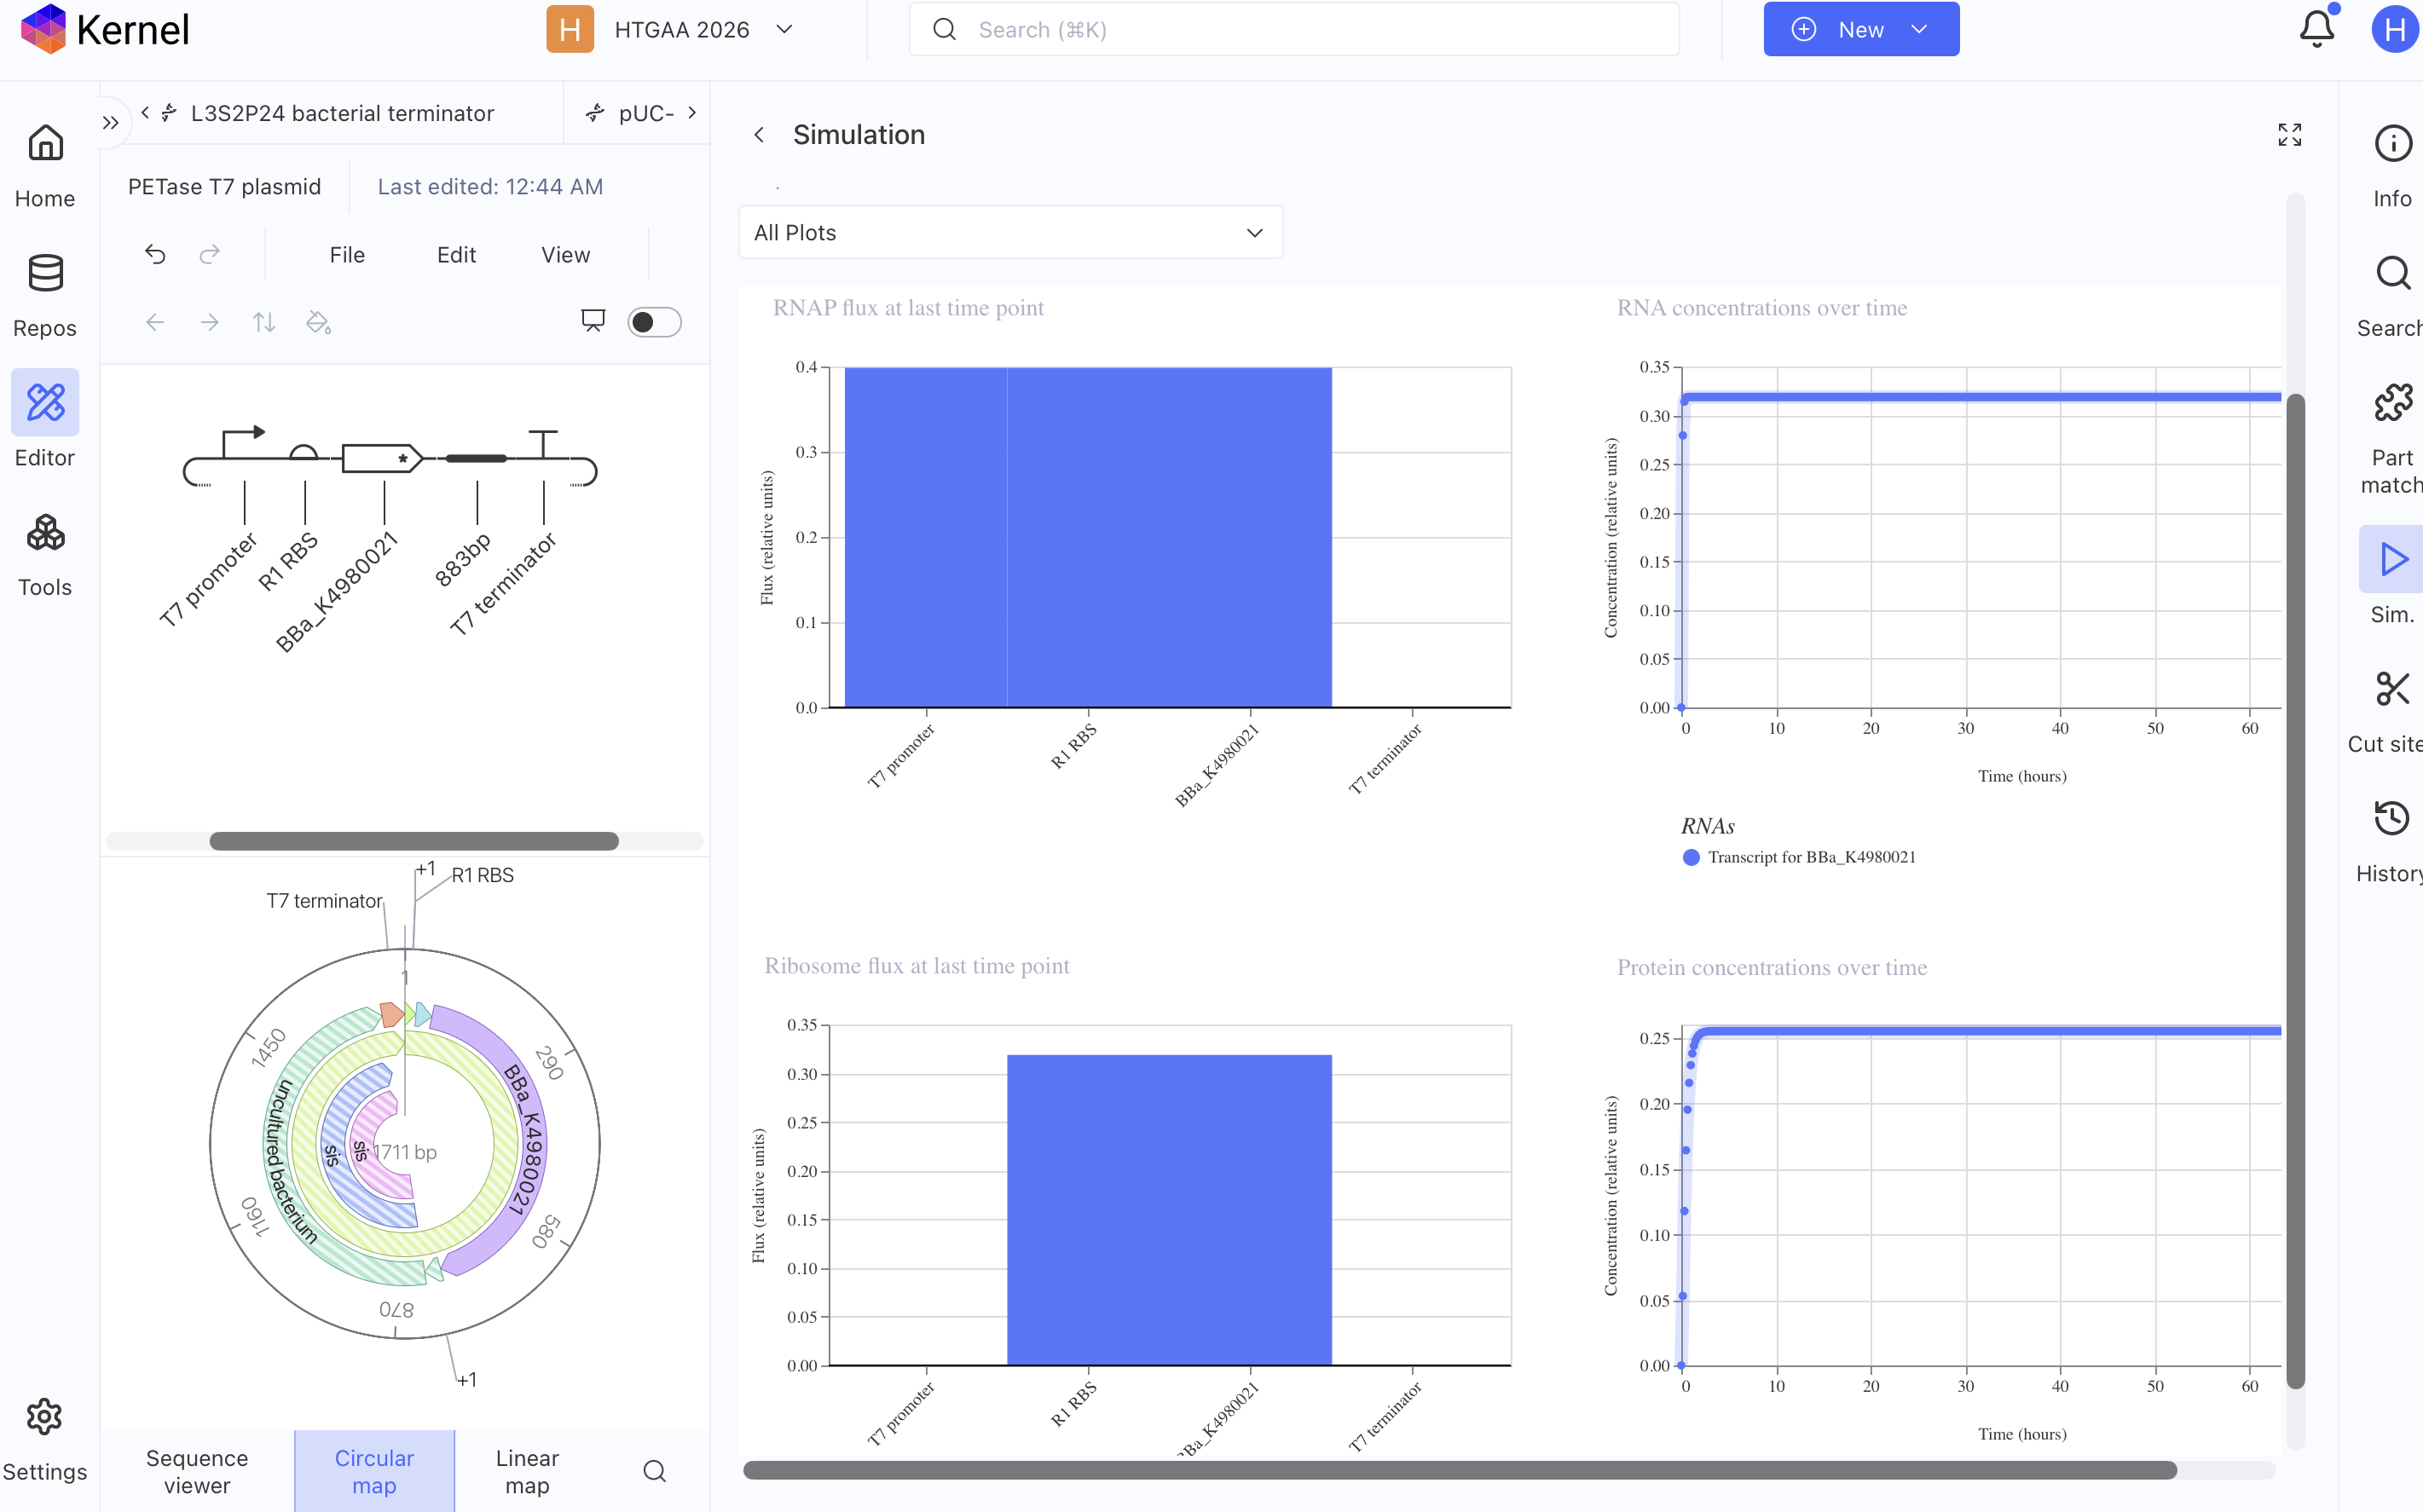Go back from Simulation panel chevron
Screen dimensions: 2423x1512
pyautogui.click(x=759, y=135)
